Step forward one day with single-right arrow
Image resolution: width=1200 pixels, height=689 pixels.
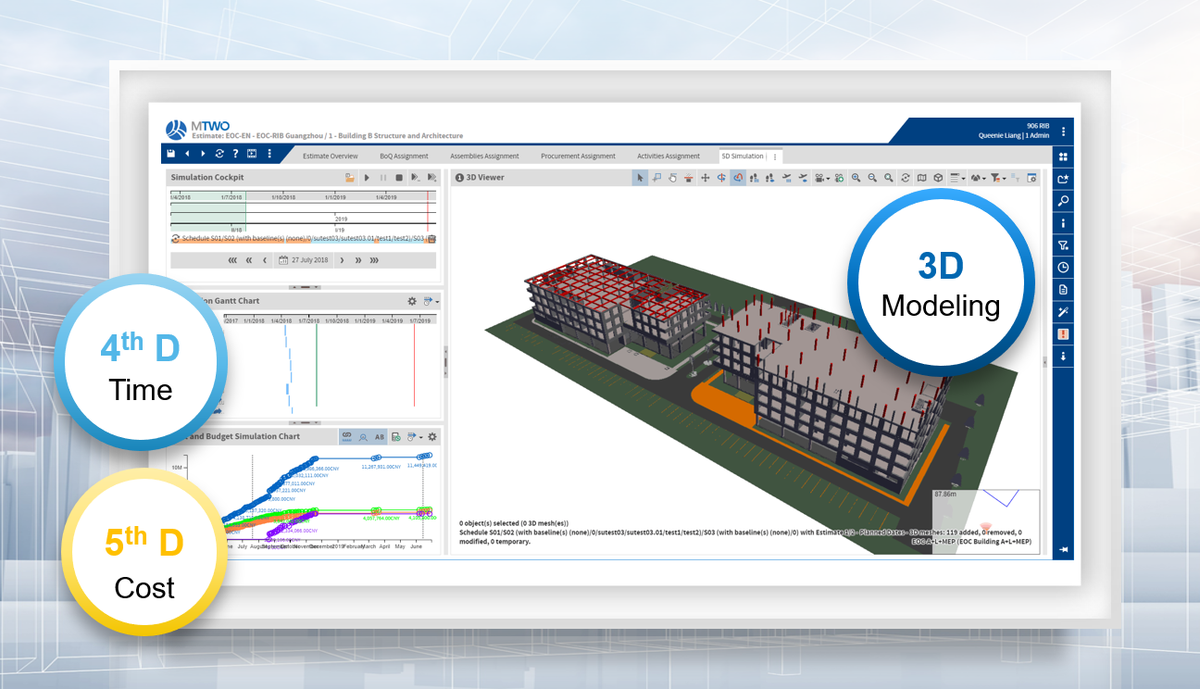(x=342, y=260)
